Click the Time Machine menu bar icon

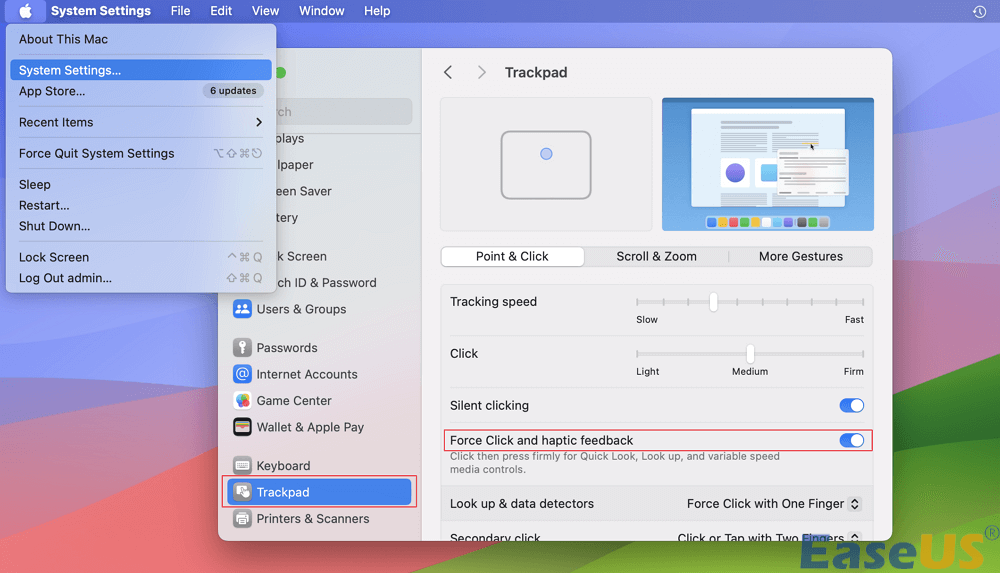980,11
